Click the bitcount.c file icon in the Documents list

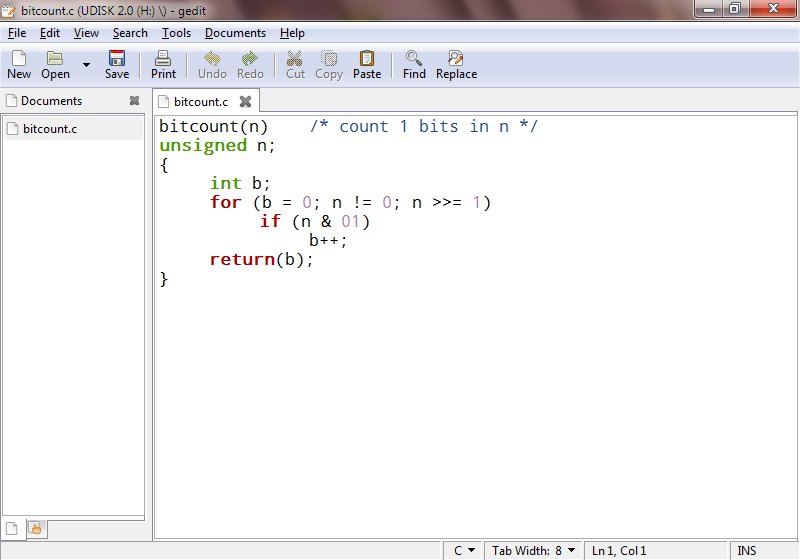click(x=13, y=129)
